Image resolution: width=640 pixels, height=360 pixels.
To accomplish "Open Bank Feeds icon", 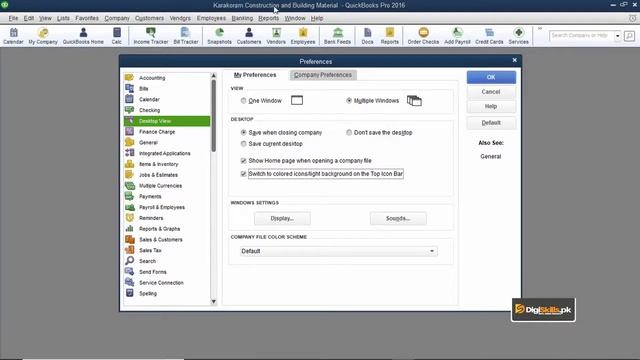I will tap(337, 36).
